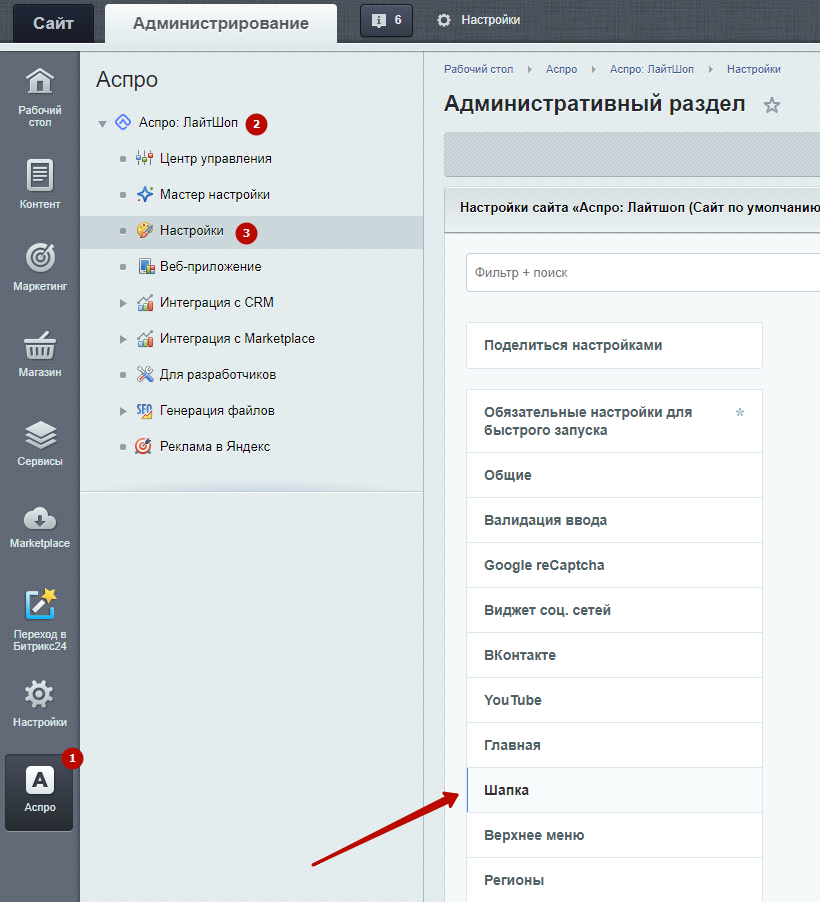Open the YouTube settings tab

(614, 700)
